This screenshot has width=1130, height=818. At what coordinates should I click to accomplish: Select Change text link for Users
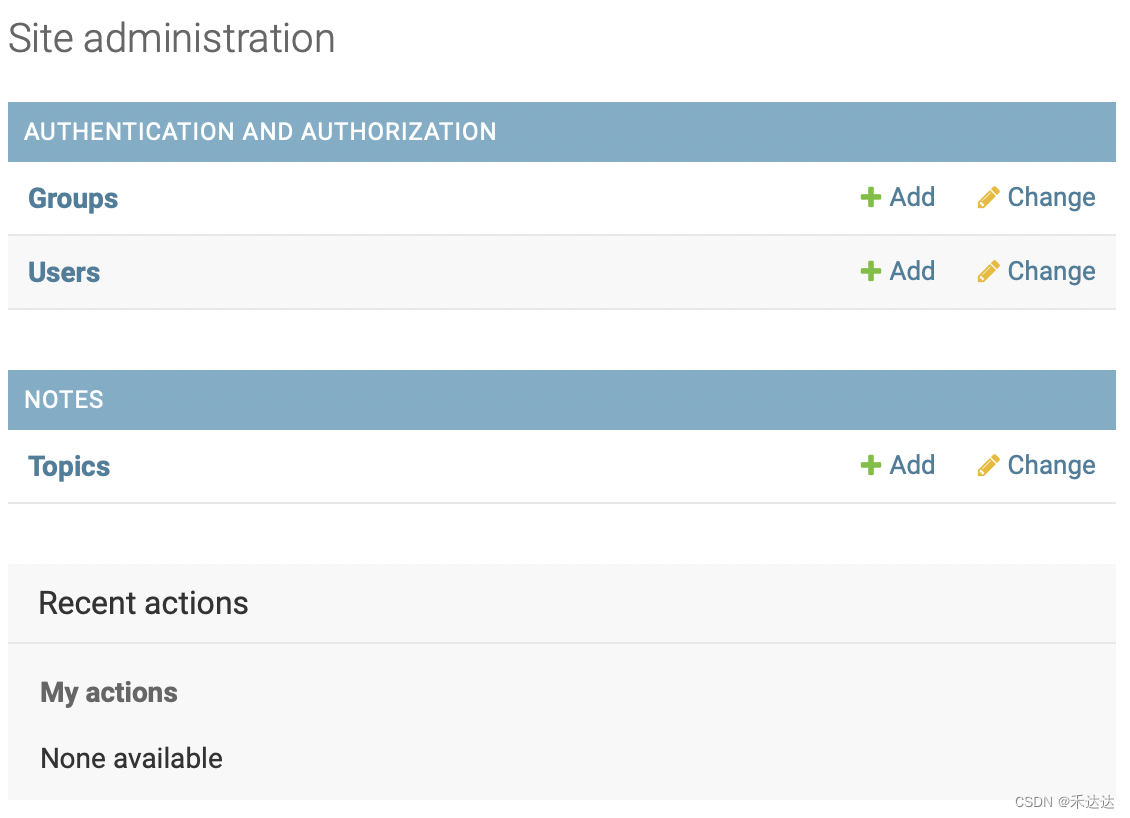(1051, 272)
